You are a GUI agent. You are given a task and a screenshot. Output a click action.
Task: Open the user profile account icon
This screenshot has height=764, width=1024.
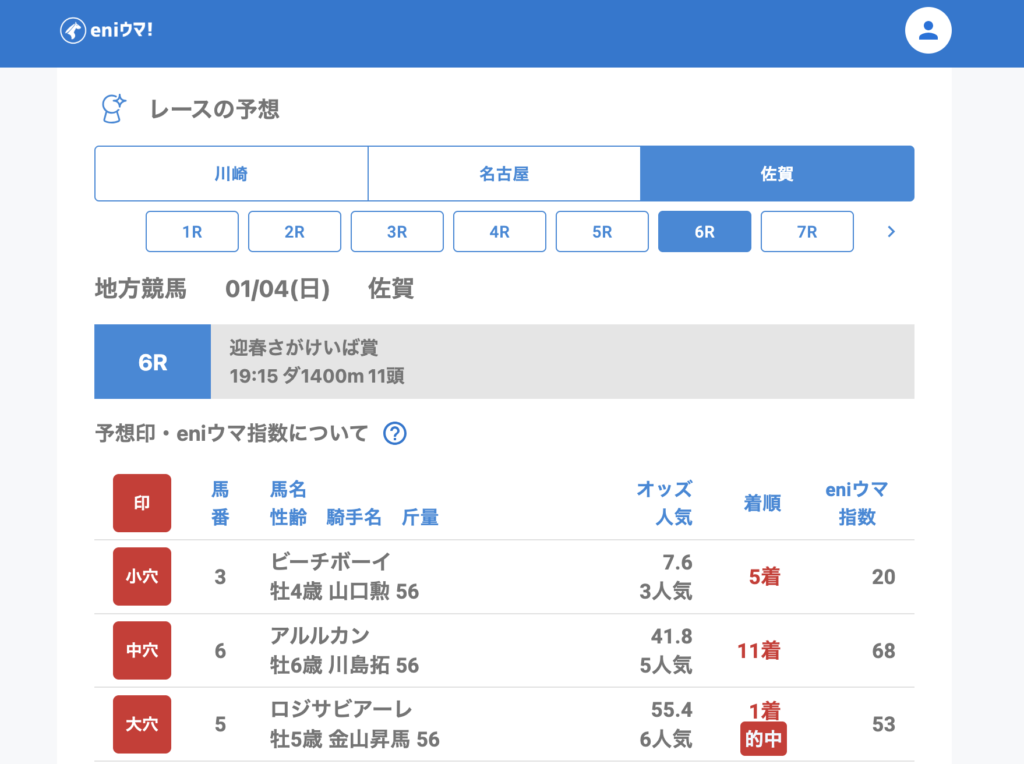point(927,31)
